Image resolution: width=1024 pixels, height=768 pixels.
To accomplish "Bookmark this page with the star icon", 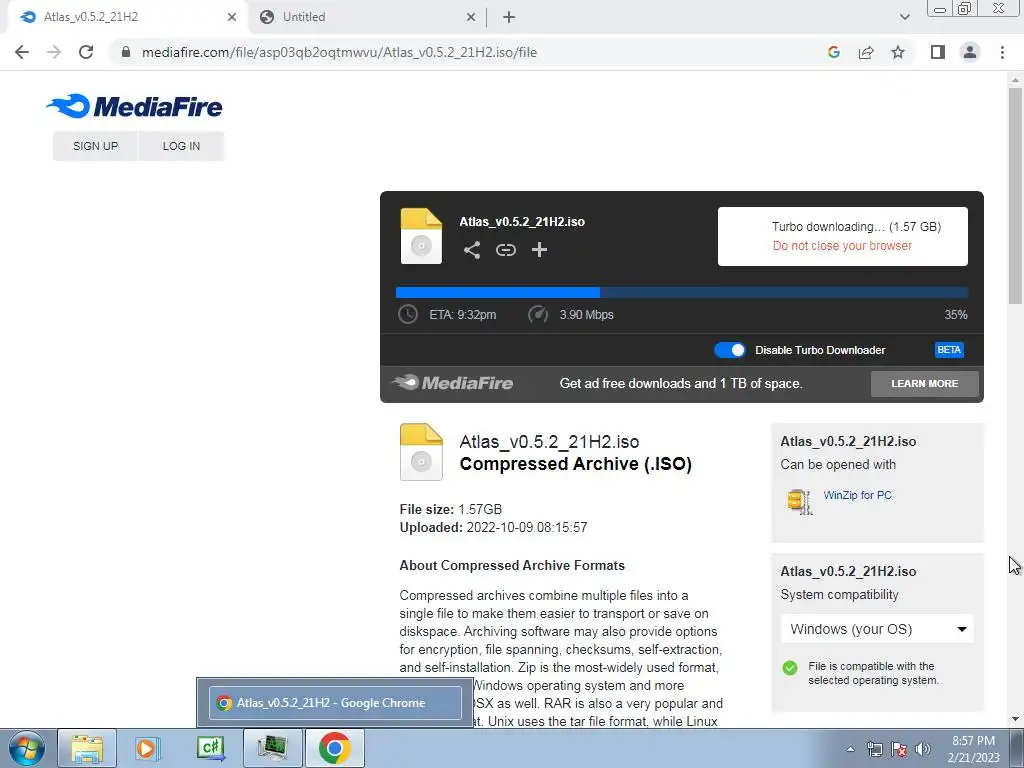I will coord(898,52).
